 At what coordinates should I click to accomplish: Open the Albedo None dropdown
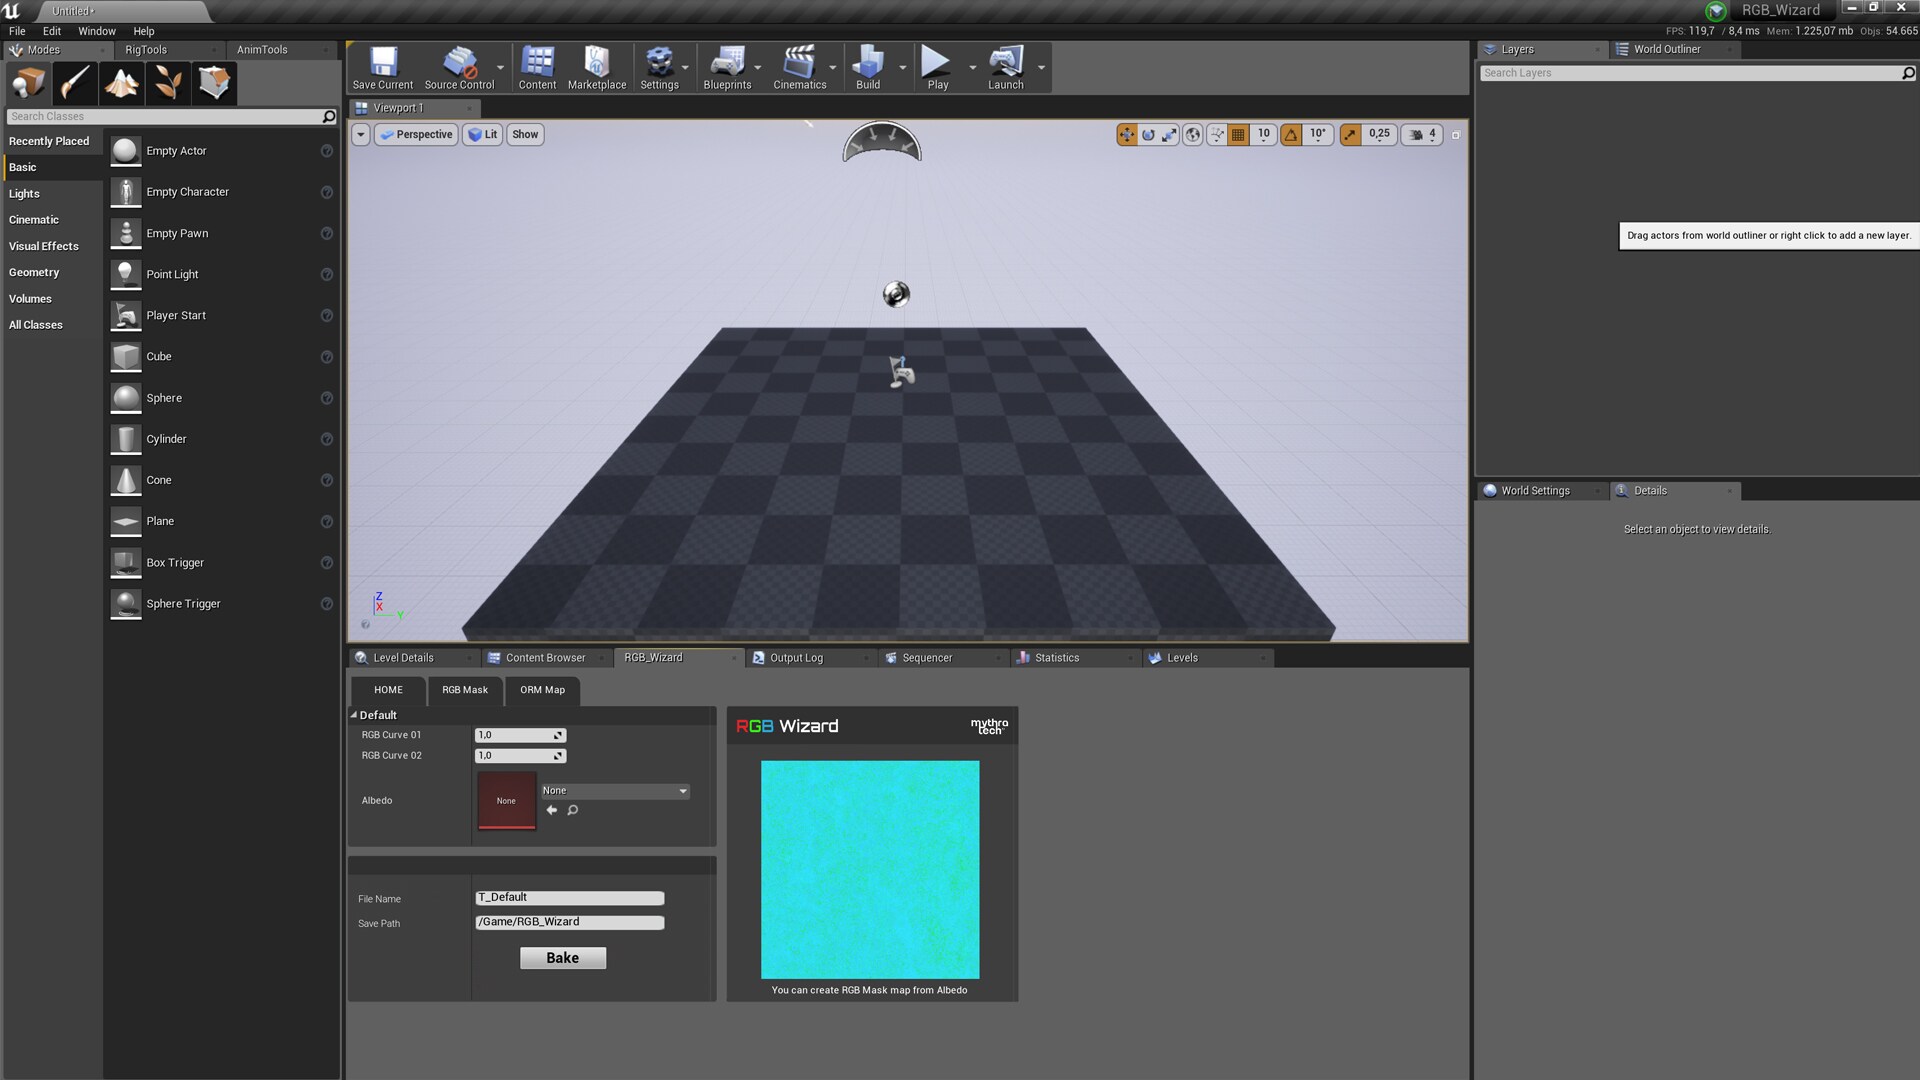tap(614, 790)
